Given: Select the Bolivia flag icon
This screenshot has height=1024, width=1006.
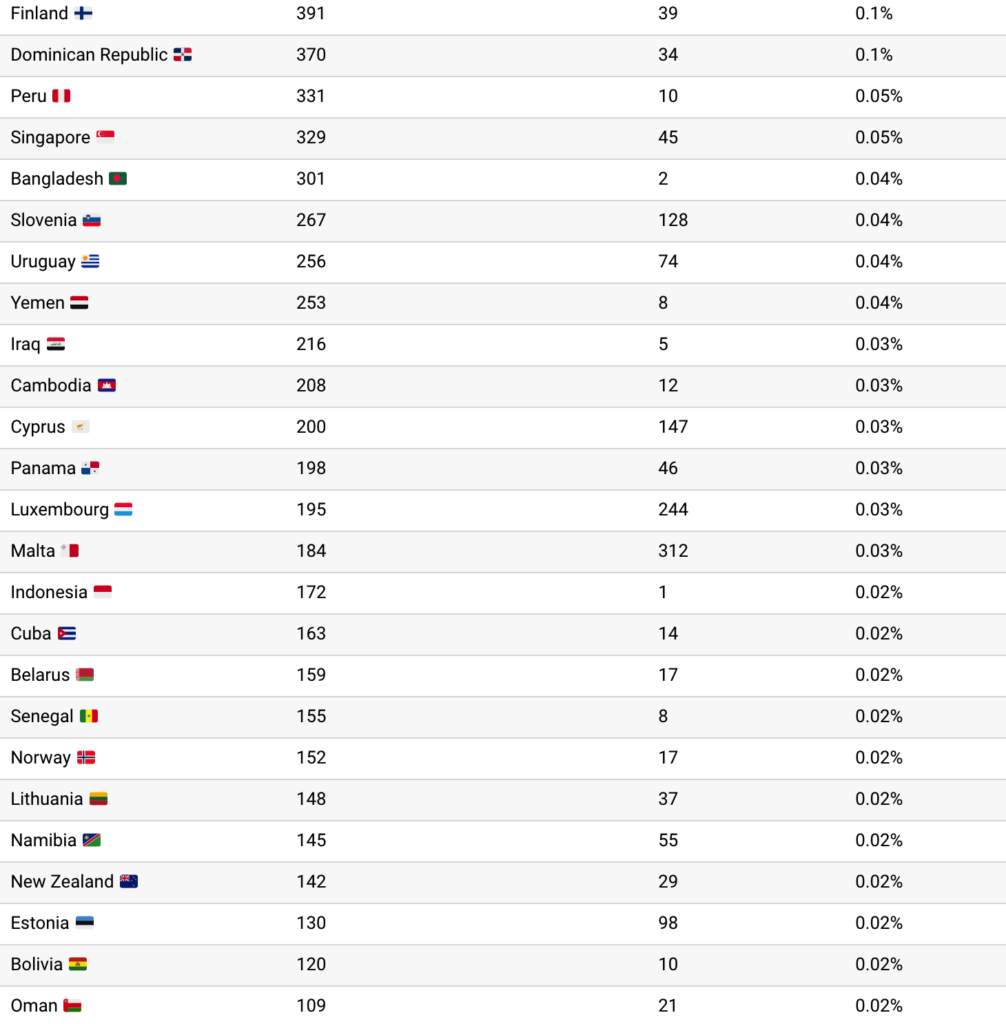Looking at the screenshot, I should pyautogui.click(x=77, y=965).
